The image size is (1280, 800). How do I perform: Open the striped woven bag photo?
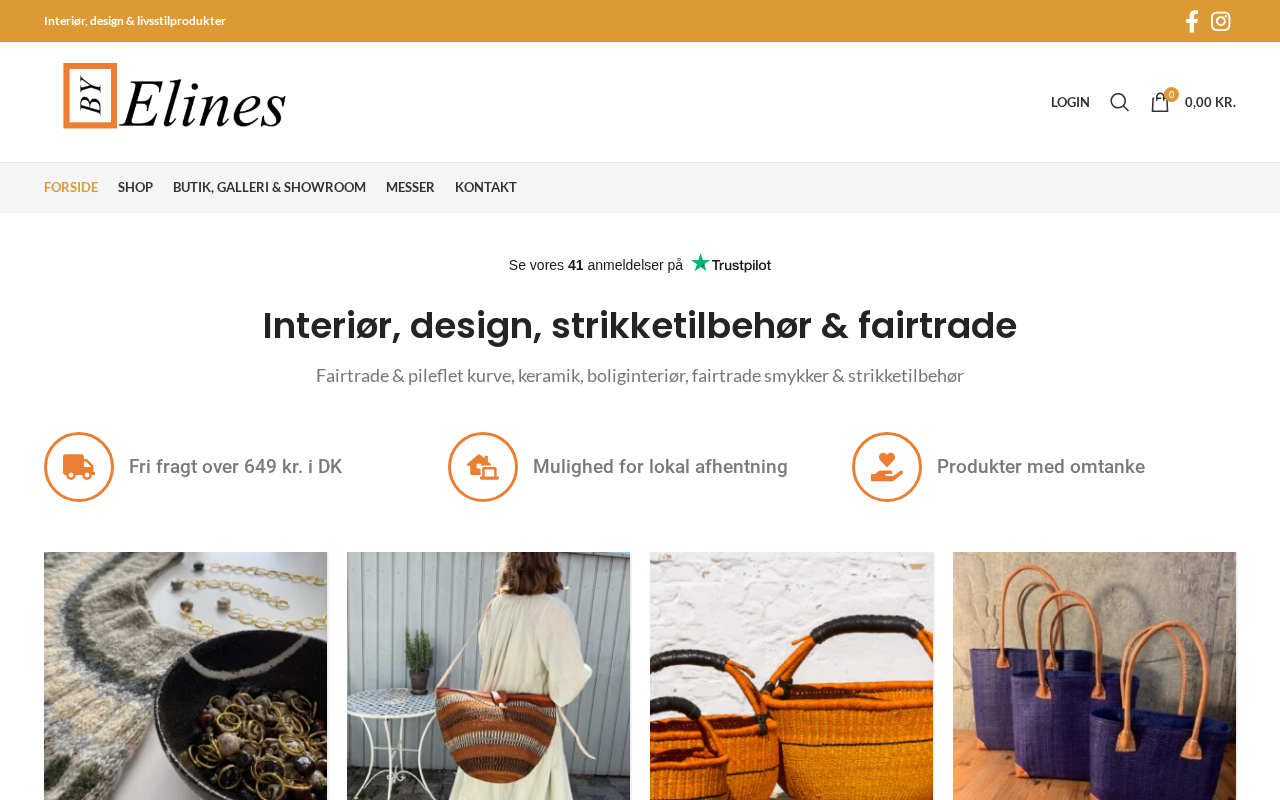(x=488, y=676)
